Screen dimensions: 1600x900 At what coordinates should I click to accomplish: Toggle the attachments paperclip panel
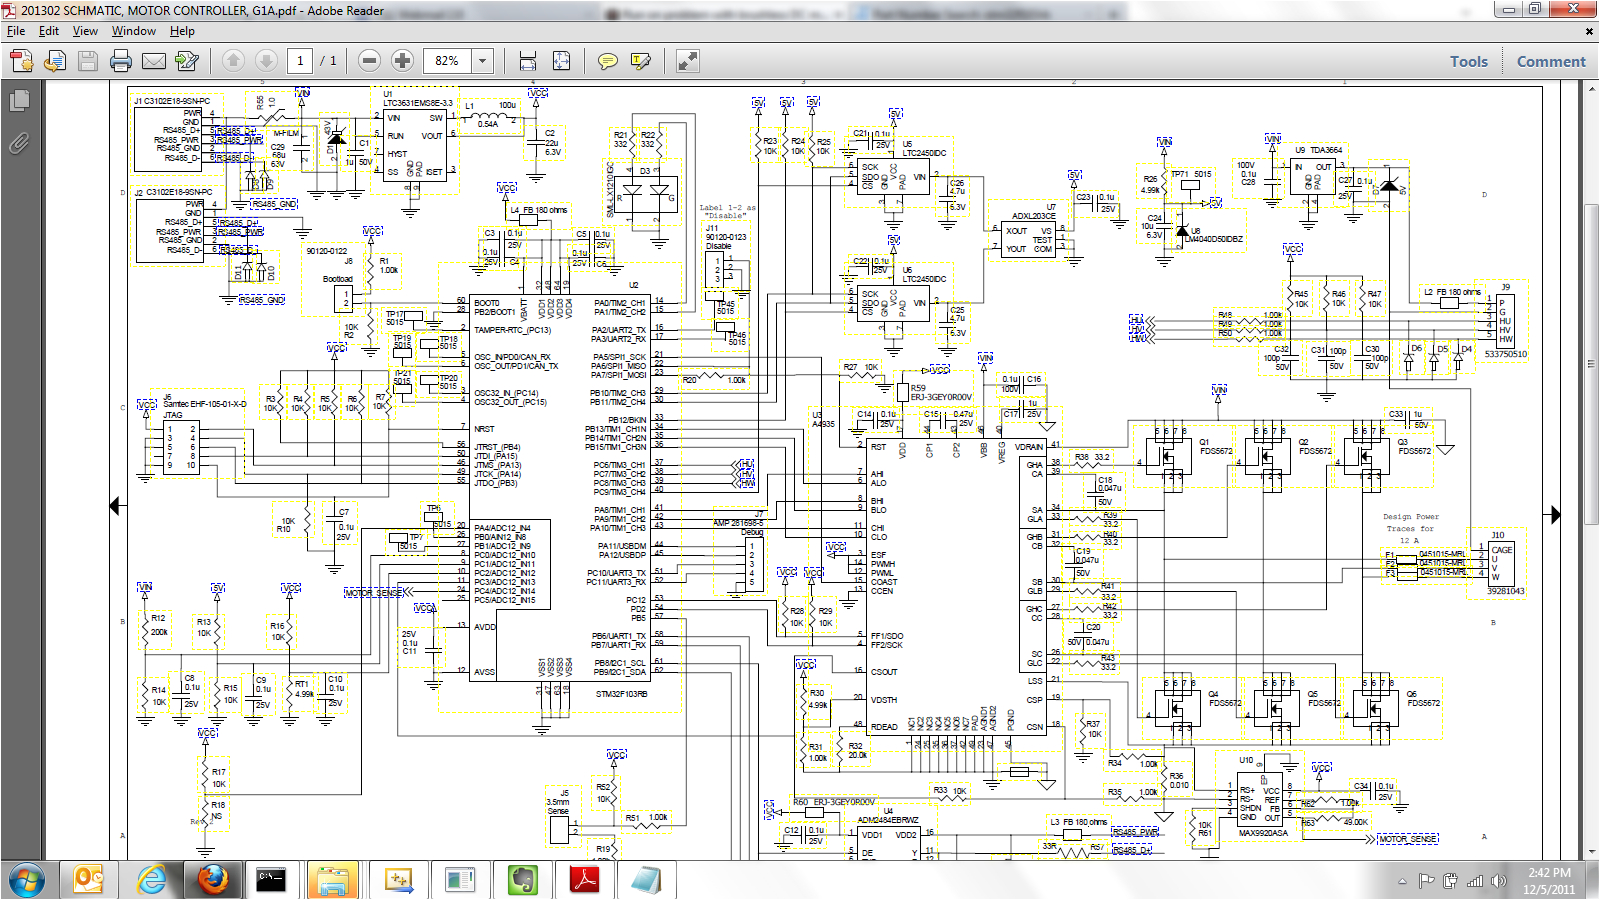[x=19, y=143]
